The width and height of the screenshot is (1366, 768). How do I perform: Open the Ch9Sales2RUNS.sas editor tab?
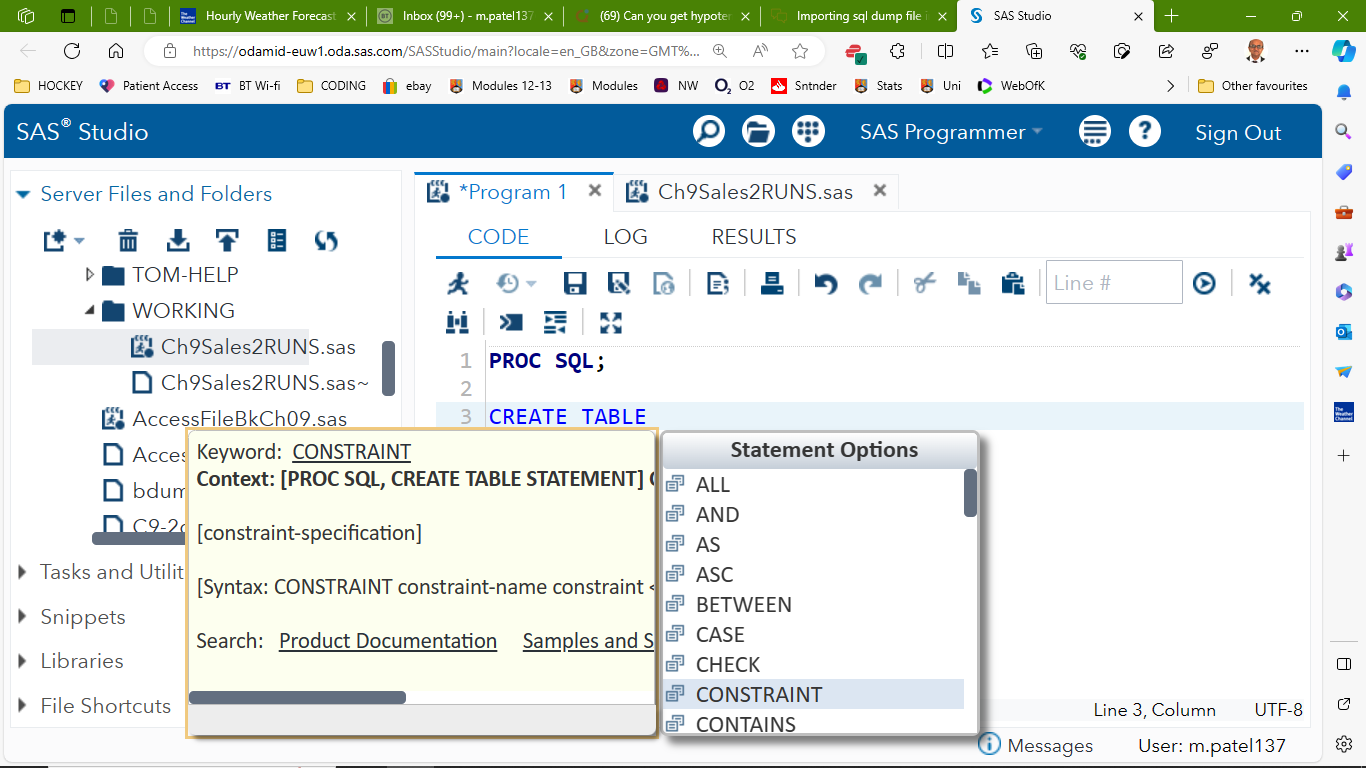point(754,192)
